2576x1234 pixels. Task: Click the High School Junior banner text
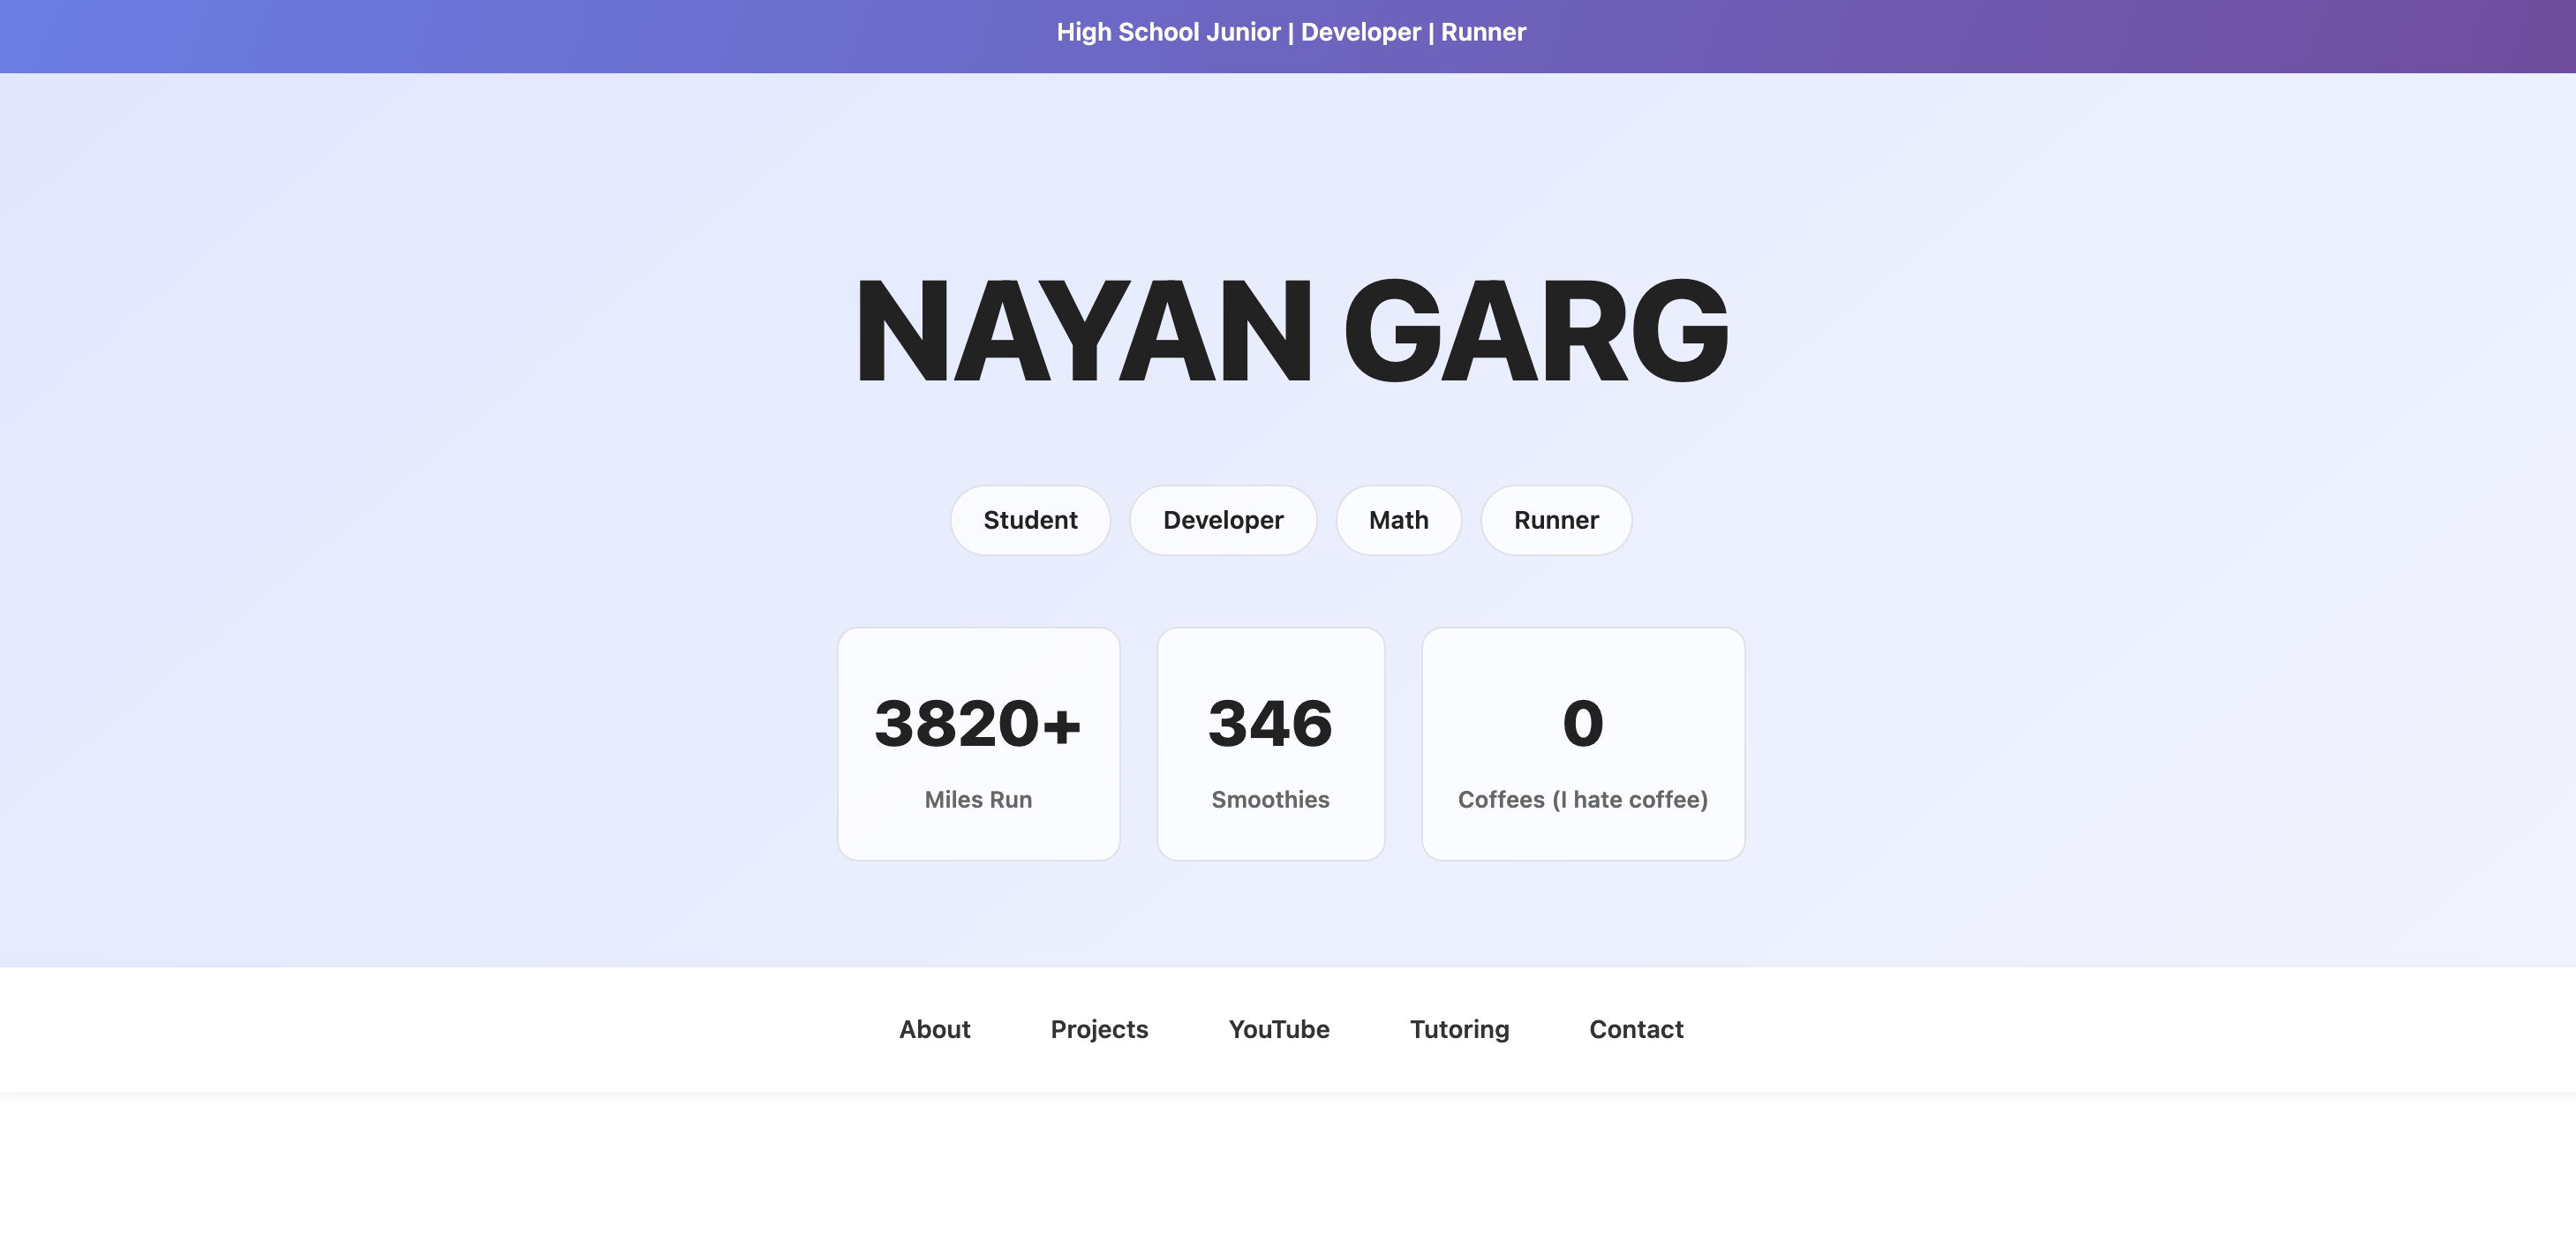click(1290, 32)
